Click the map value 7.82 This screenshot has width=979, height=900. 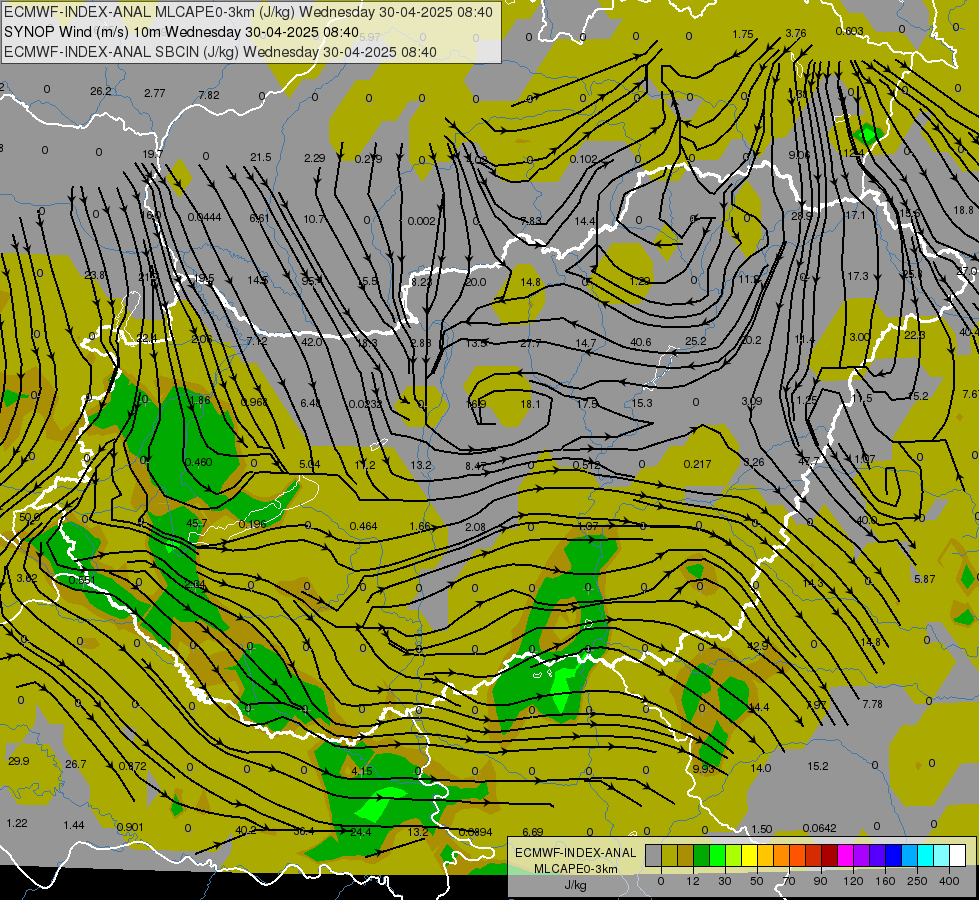209,95
